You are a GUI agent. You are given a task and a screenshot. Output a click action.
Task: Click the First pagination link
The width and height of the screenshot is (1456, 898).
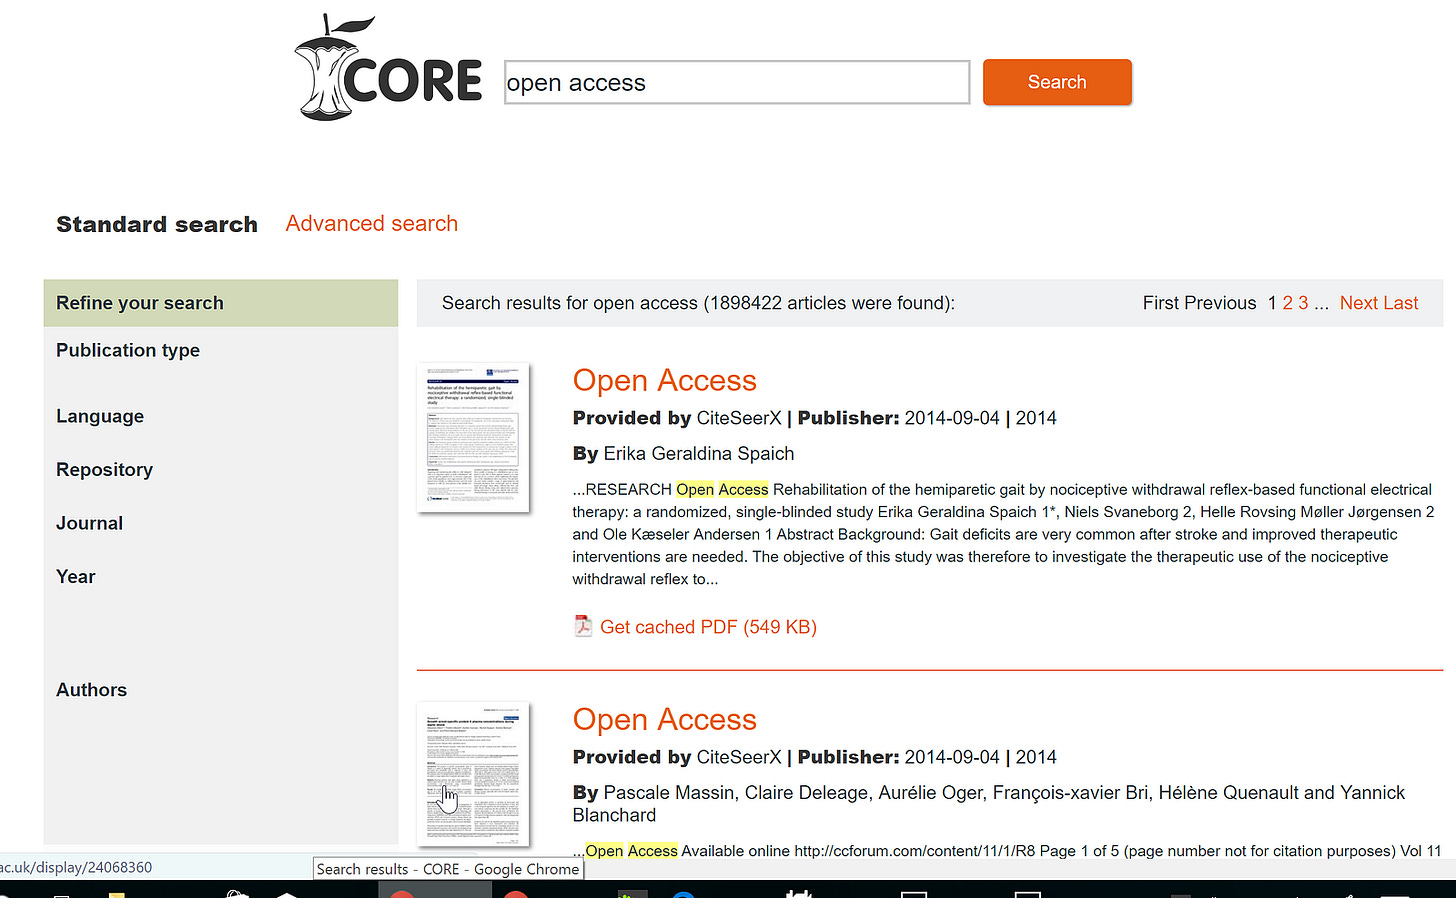(x=1161, y=303)
